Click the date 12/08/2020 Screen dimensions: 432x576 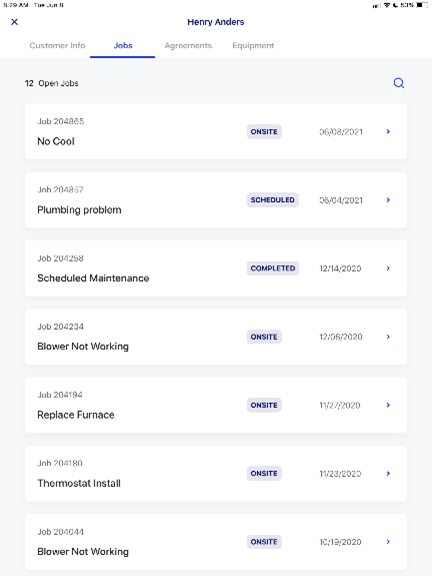point(341,337)
